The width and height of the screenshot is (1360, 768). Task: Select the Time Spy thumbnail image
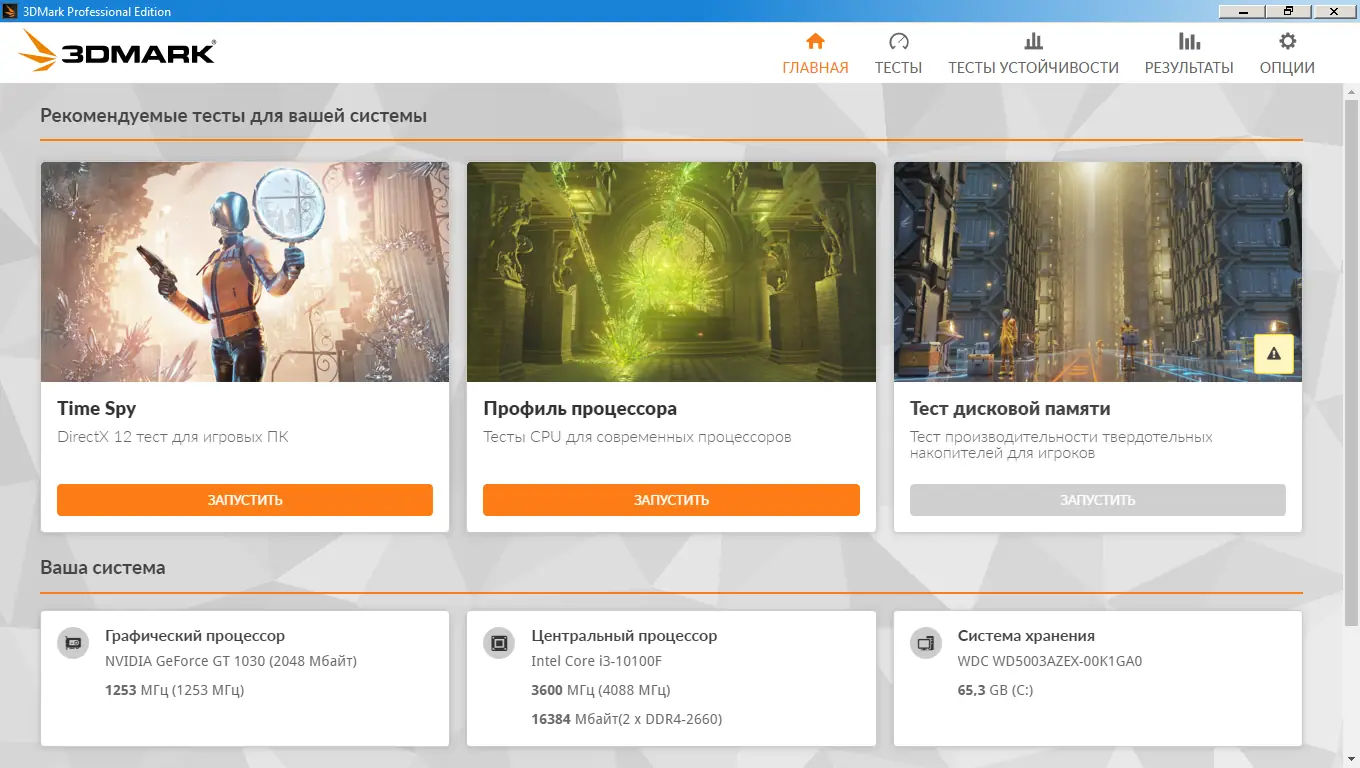[245, 272]
